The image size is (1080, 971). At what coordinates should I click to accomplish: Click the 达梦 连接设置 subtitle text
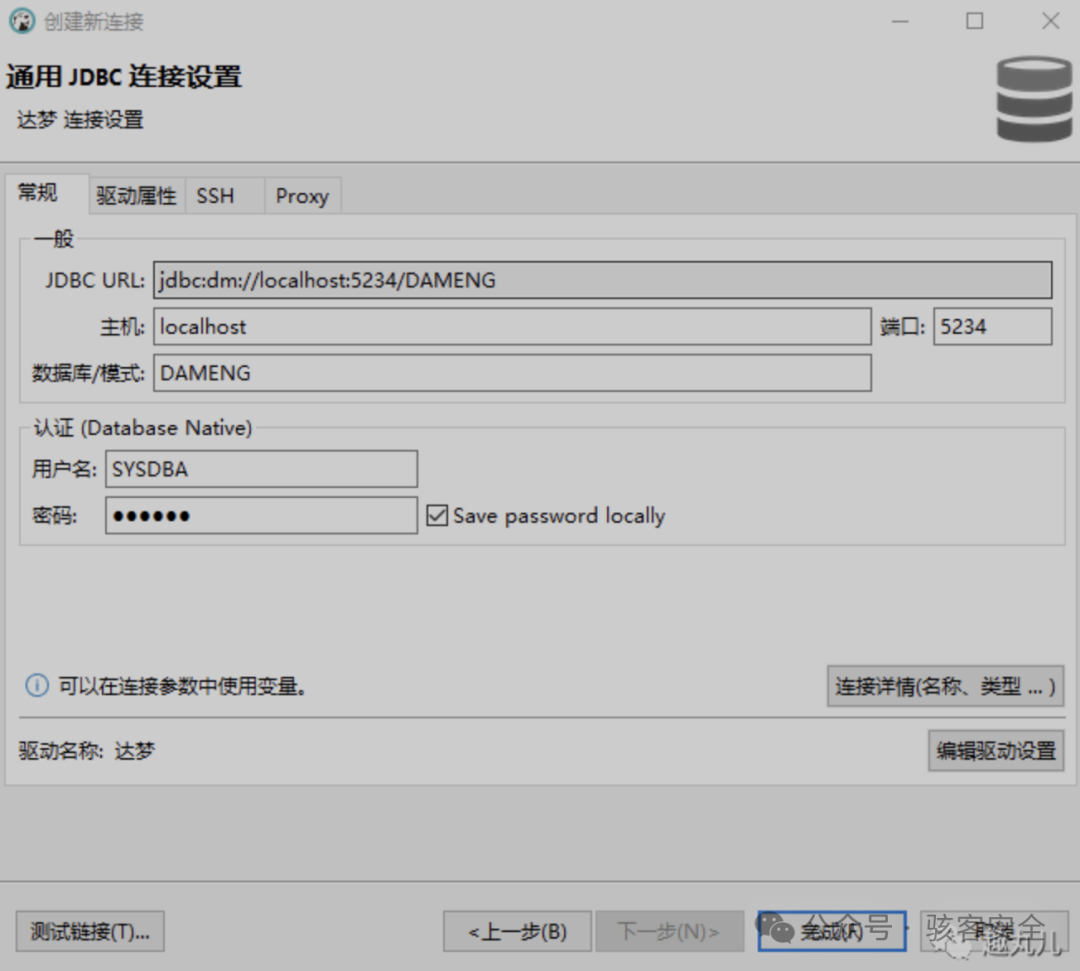(x=80, y=119)
